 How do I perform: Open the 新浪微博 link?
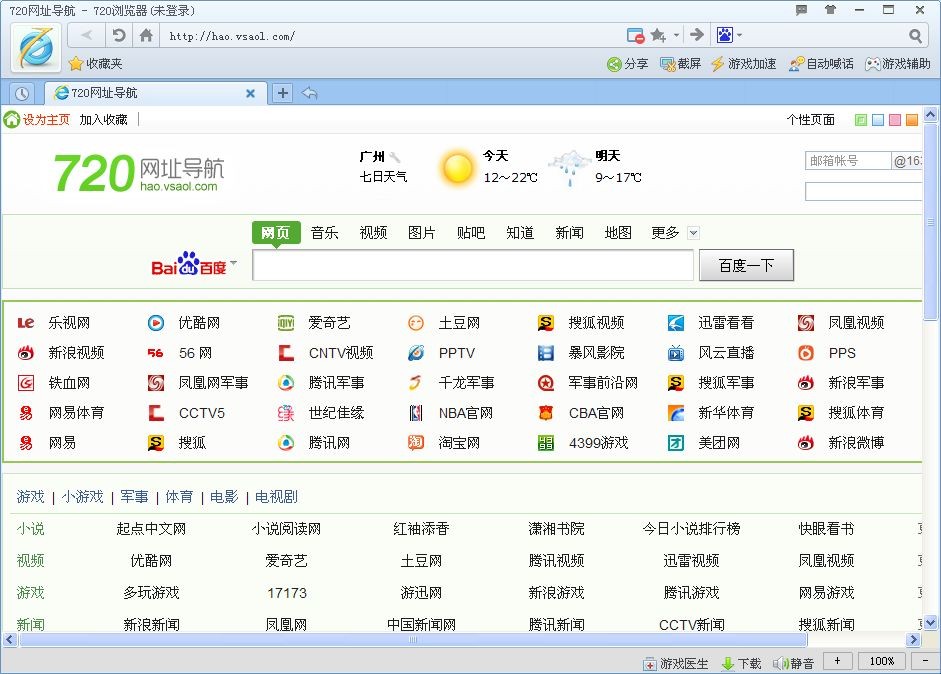click(856, 443)
